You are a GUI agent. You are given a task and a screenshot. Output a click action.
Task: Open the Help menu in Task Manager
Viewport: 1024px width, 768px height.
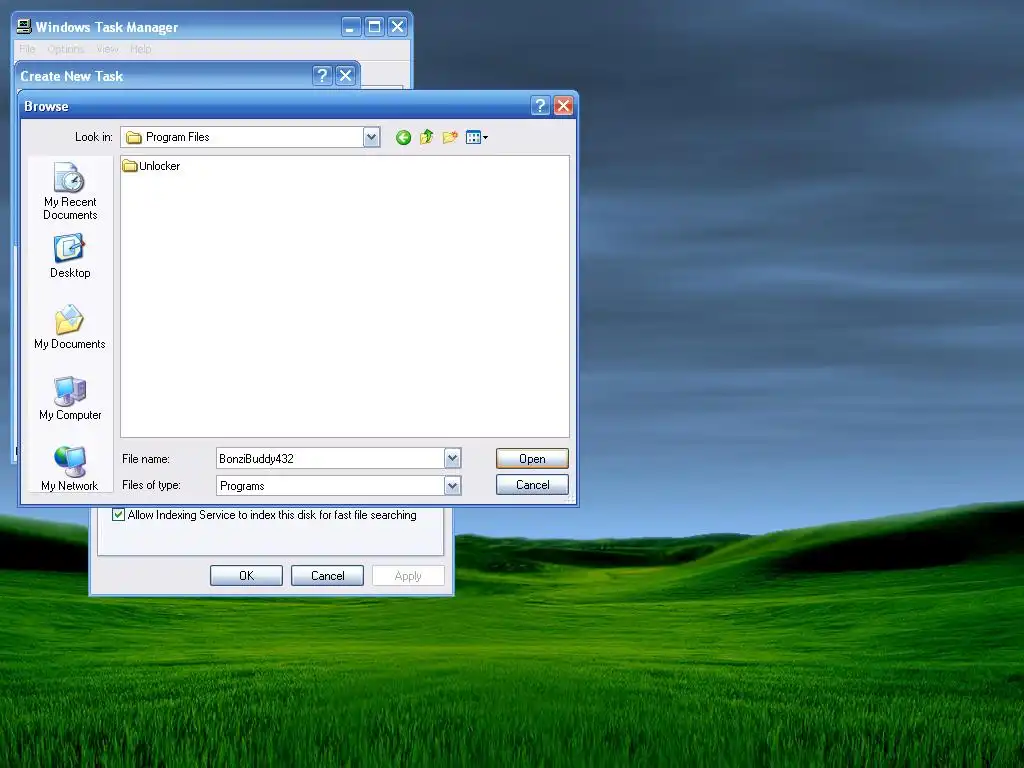tap(140, 49)
